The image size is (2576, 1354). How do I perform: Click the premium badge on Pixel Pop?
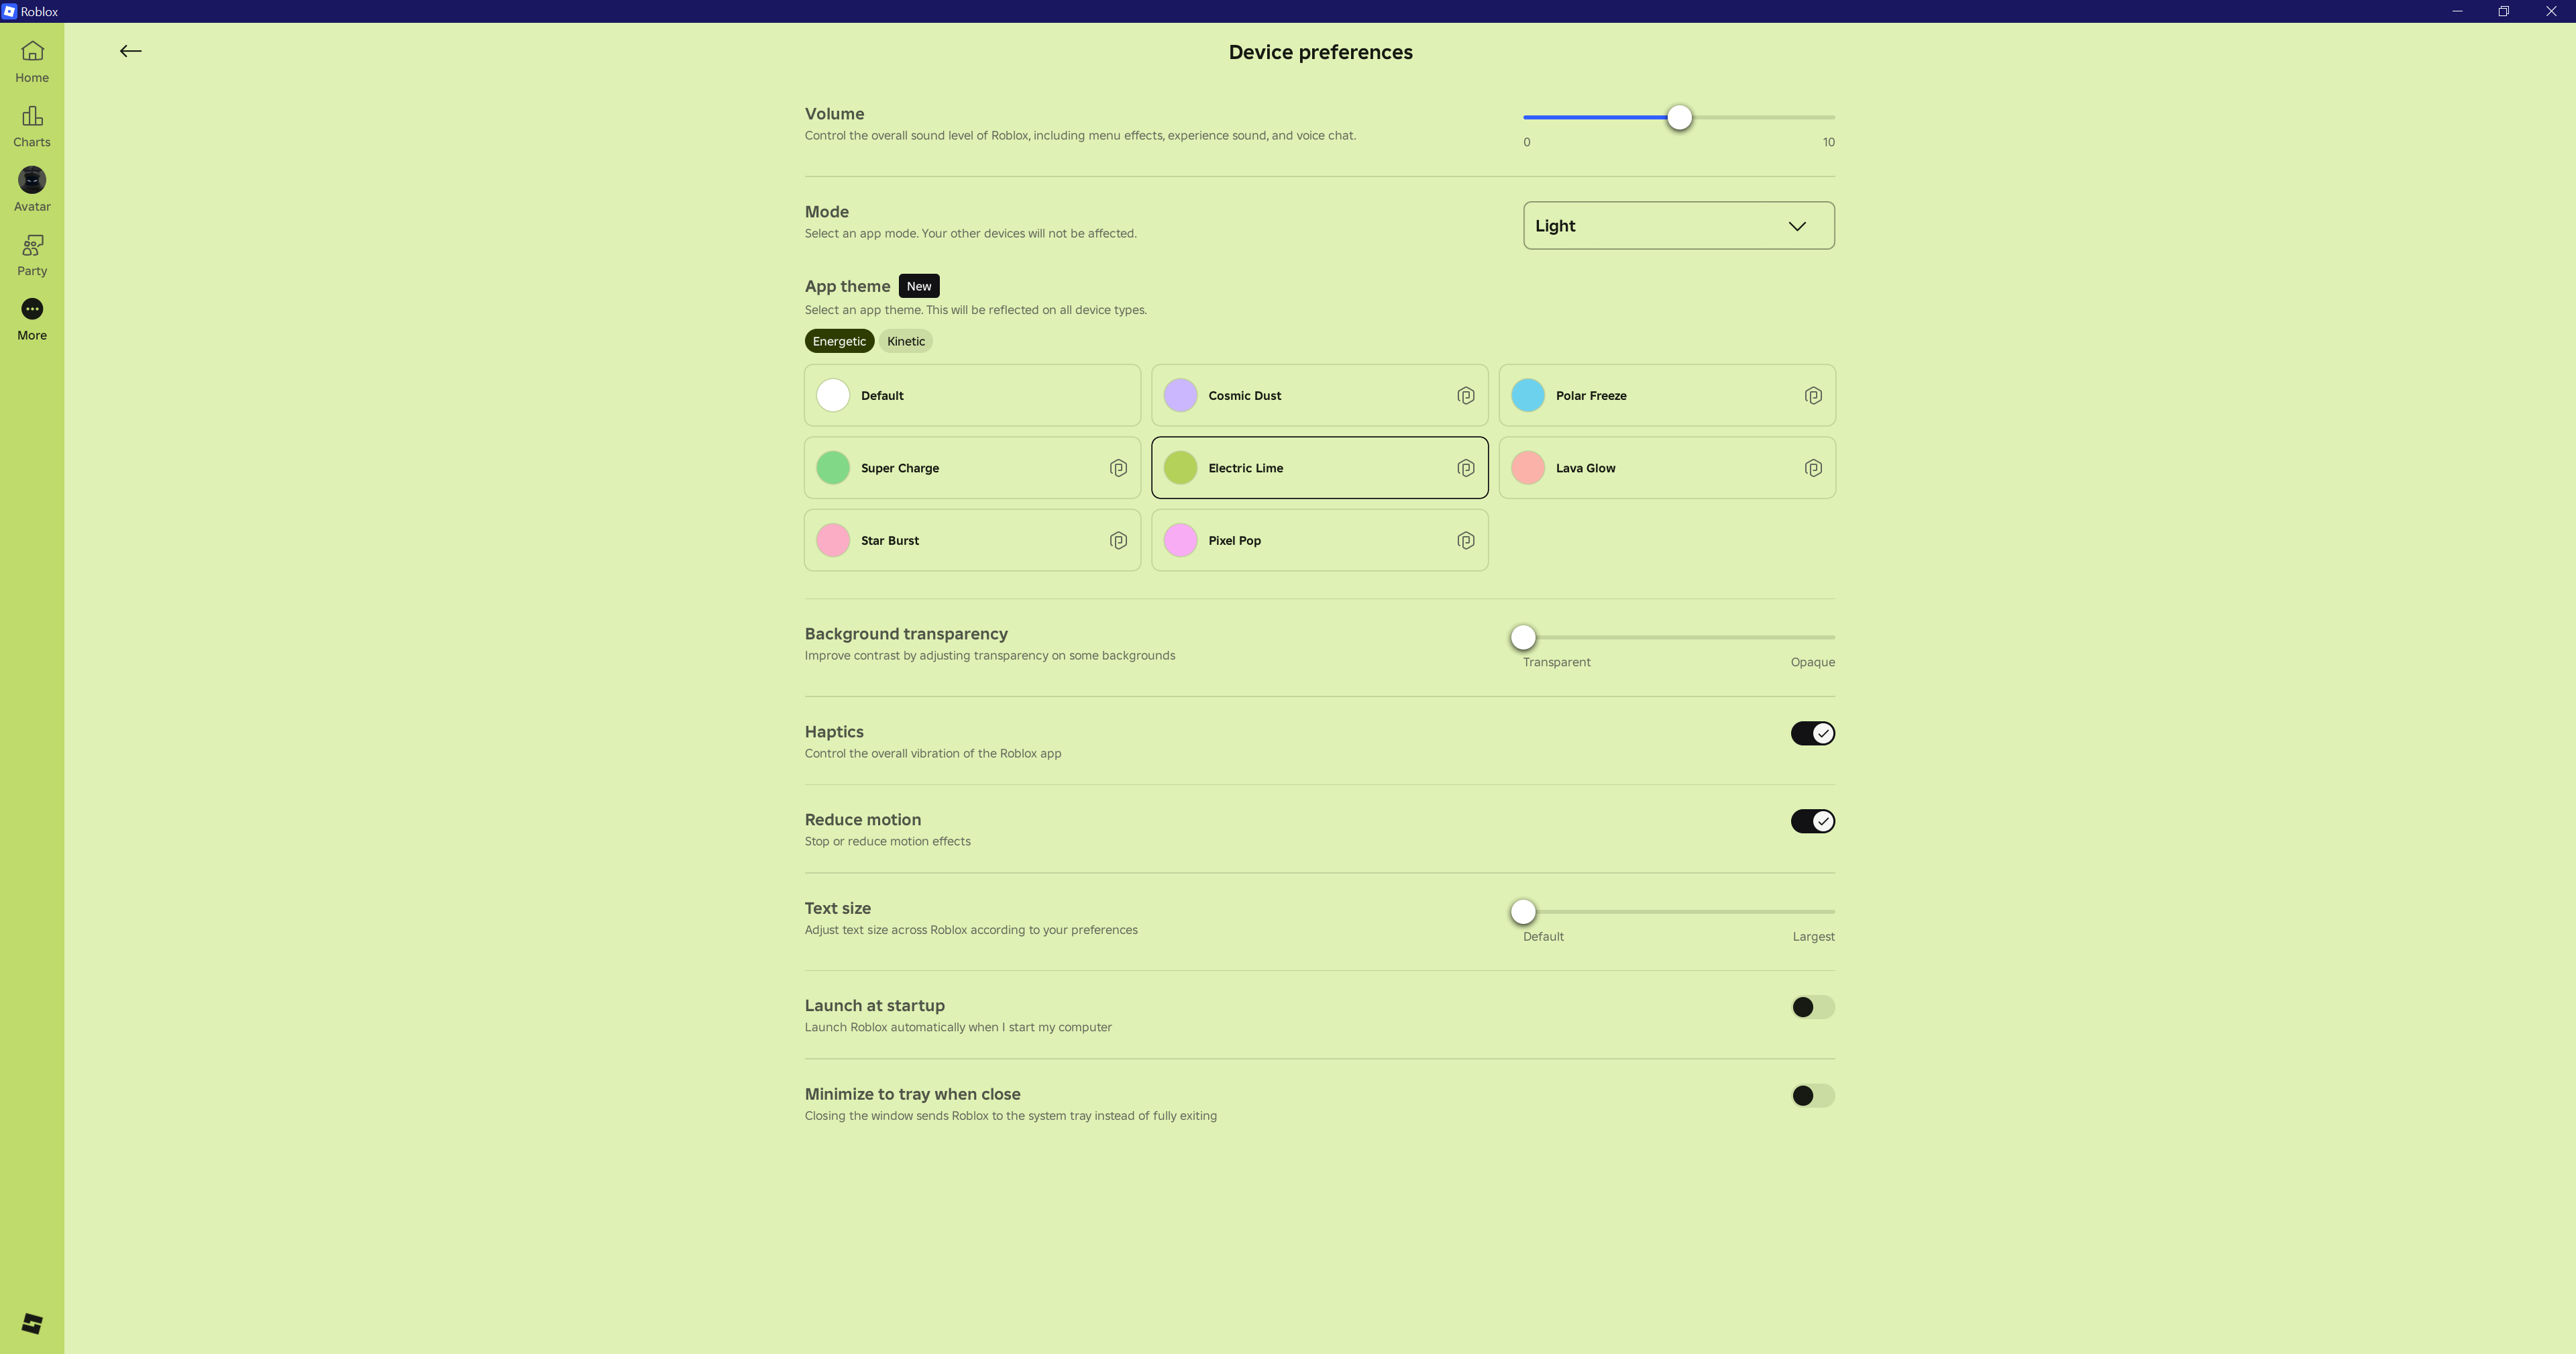coord(1465,541)
